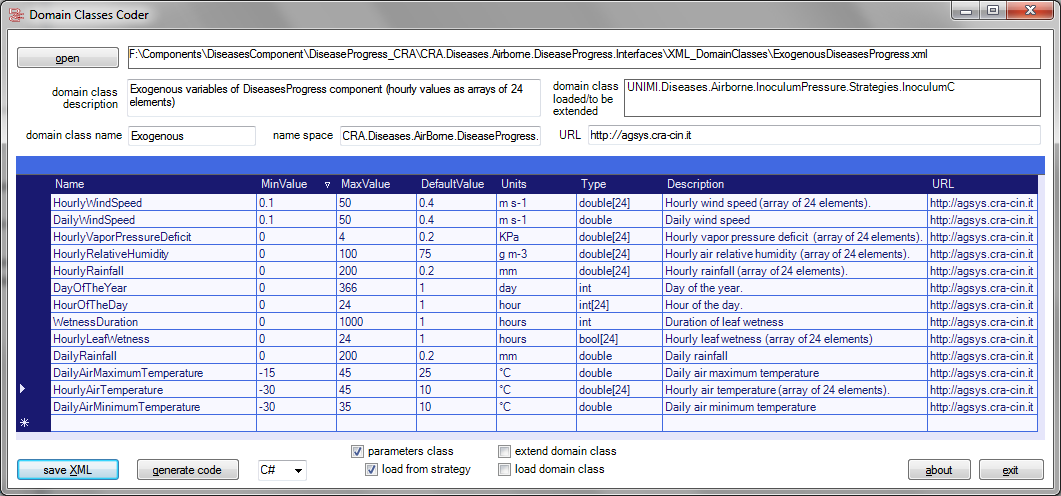Select the DailyWindSpeed name cell

pos(154,220)
